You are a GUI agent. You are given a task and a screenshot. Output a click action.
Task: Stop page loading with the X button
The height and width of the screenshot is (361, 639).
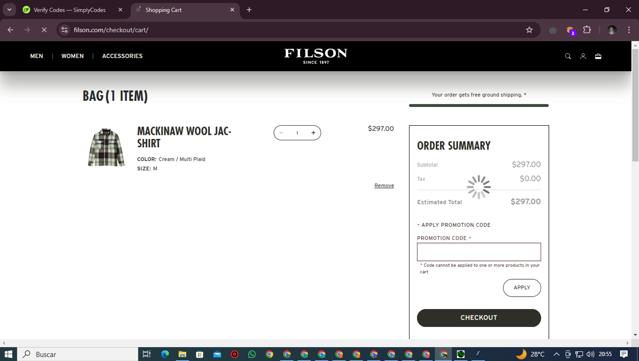[44, 30]
